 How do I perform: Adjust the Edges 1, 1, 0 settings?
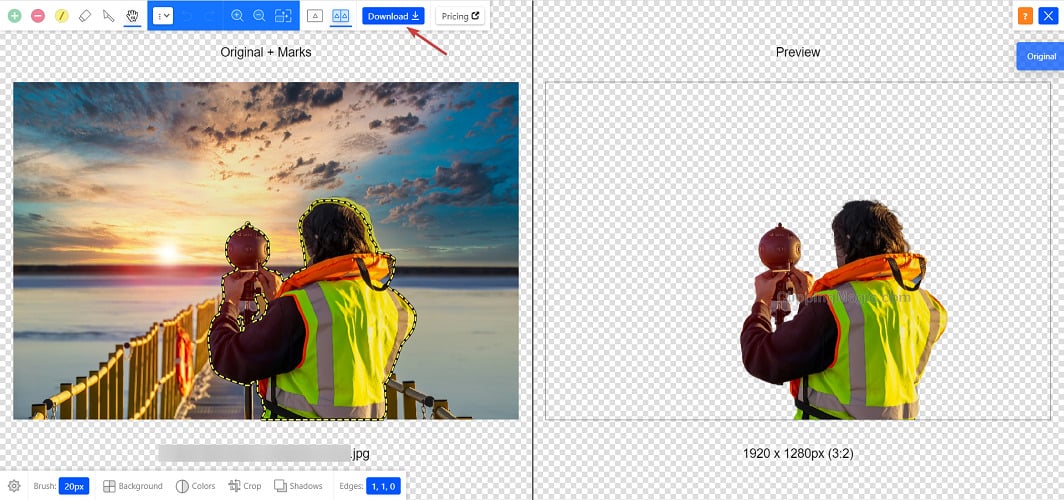383,486
